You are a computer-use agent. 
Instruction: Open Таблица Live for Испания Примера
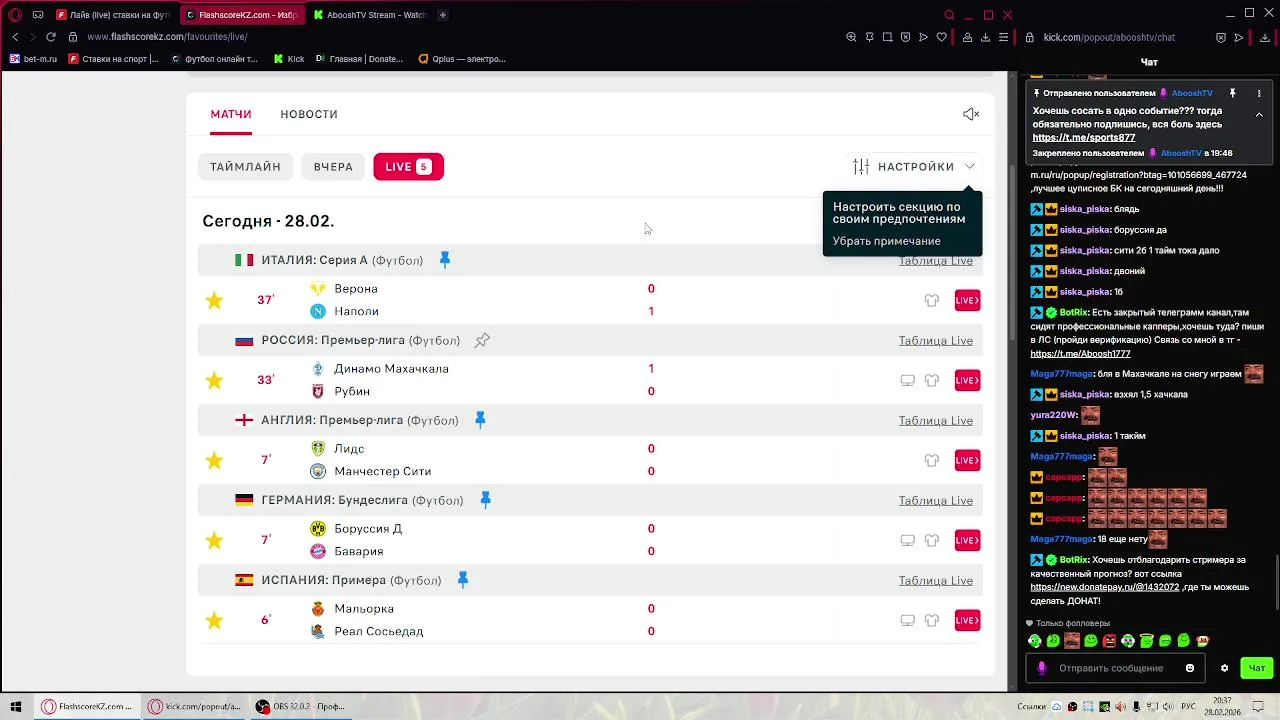935,580
